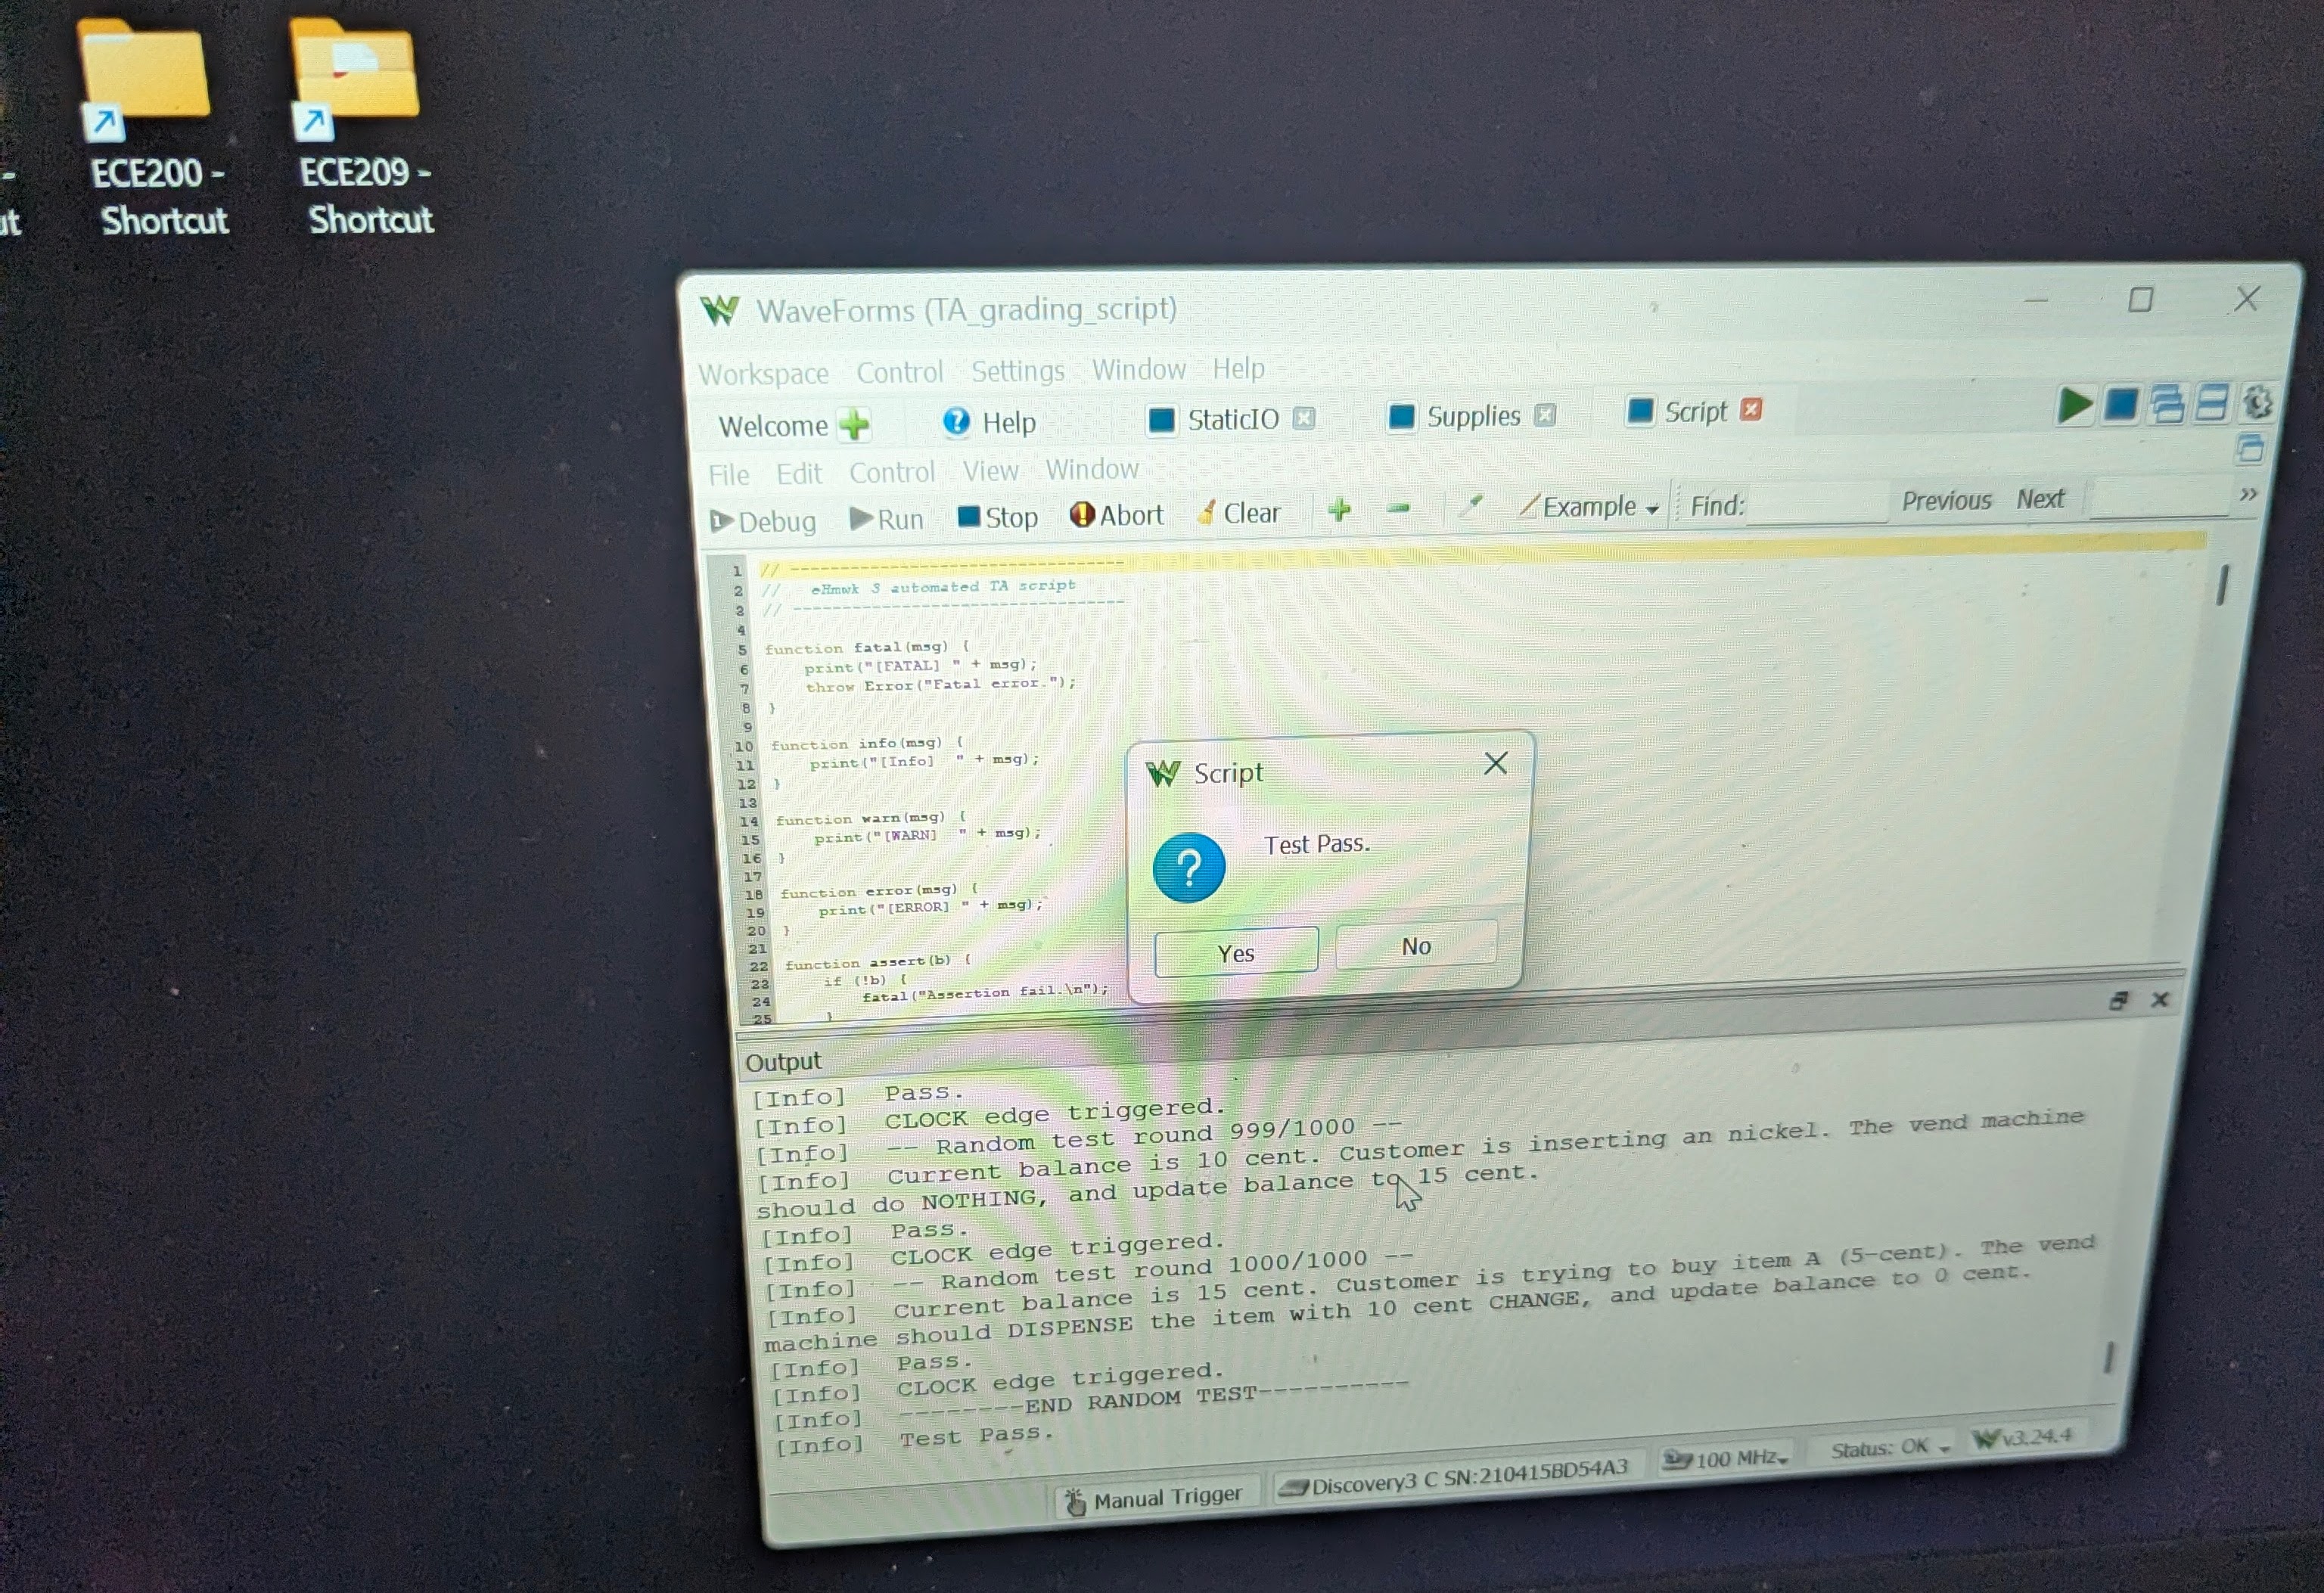Decrease script font size with minus icon
This screenshot has width=2324, height=1593.
1398,509
